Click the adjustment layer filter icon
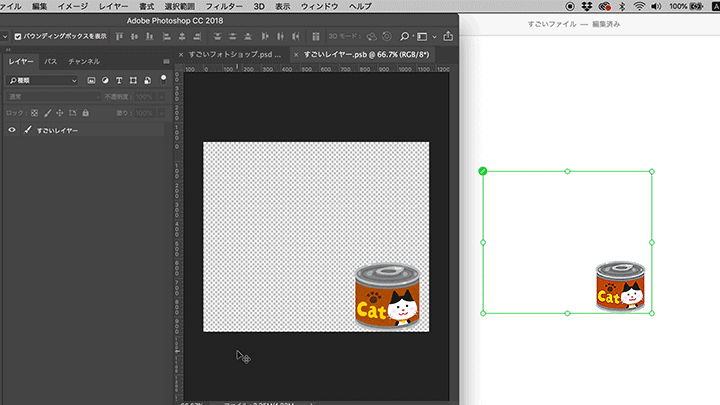Viewport: 720px width, 405px height. click(105, 80)
